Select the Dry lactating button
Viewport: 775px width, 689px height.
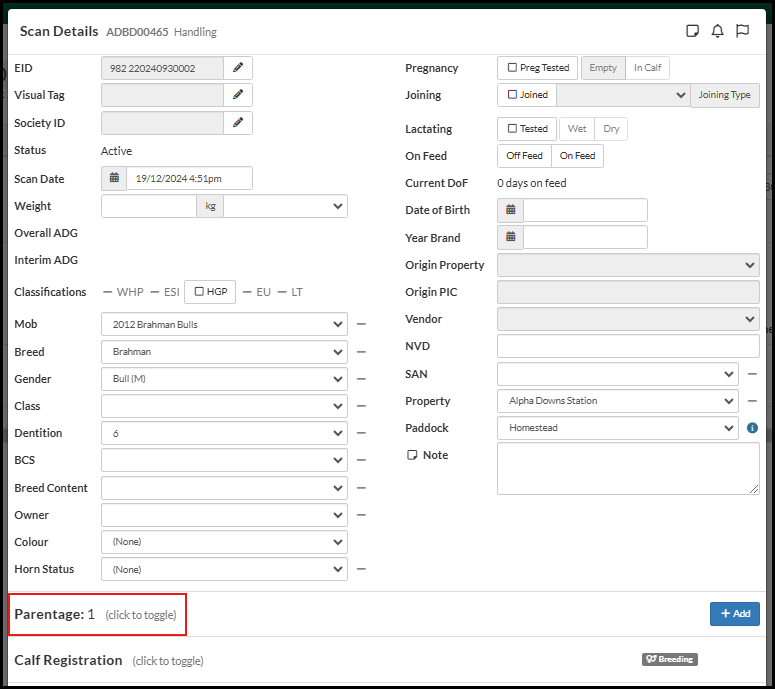coord(611,129)
